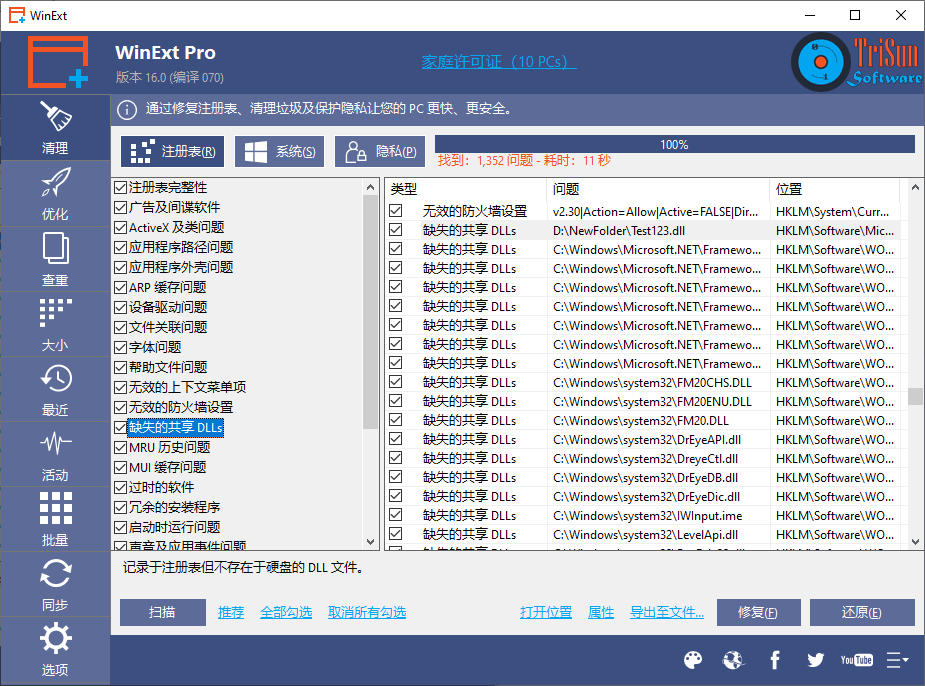Open the 选项 (Options) gear section
Viewport: 925px width, 686px height.
[x=55, y=649]
